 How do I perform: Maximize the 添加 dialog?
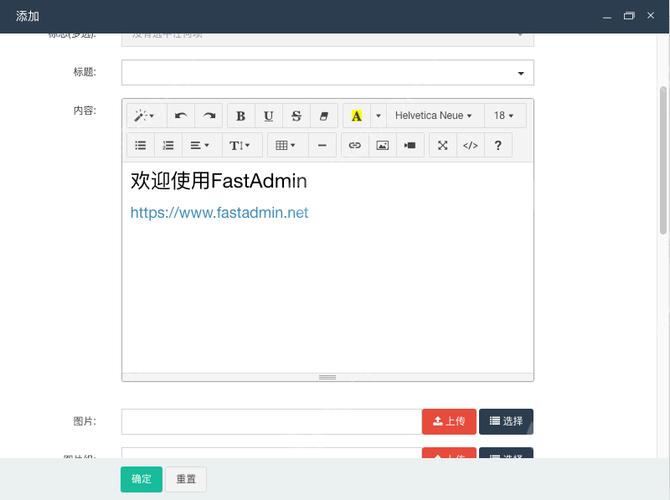629,16
